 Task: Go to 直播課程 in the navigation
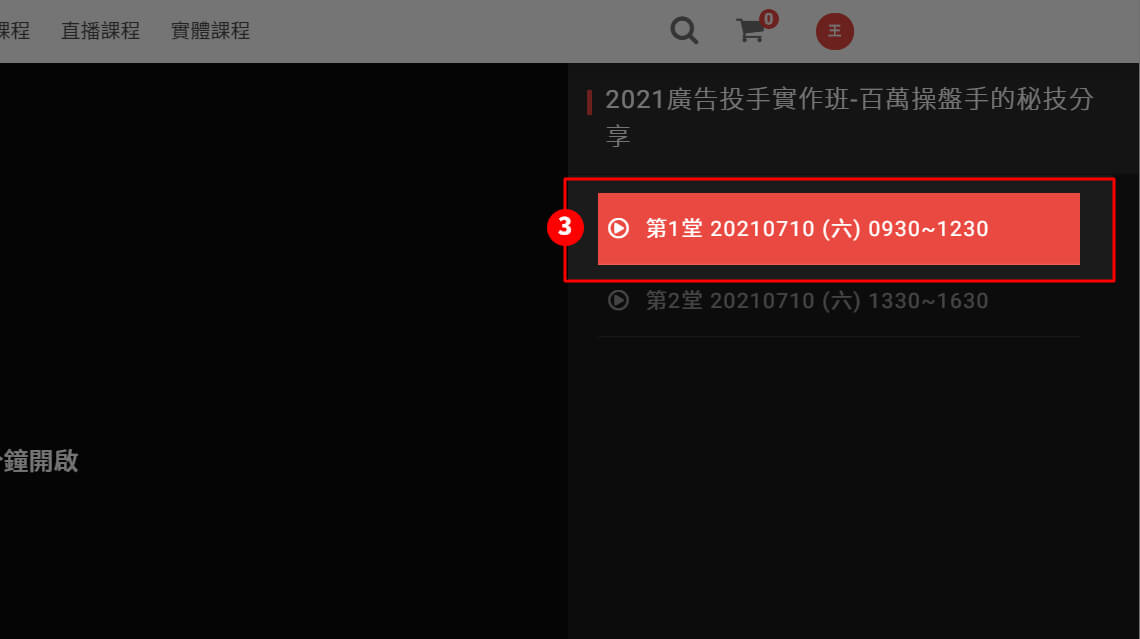(x=100, y=31)
